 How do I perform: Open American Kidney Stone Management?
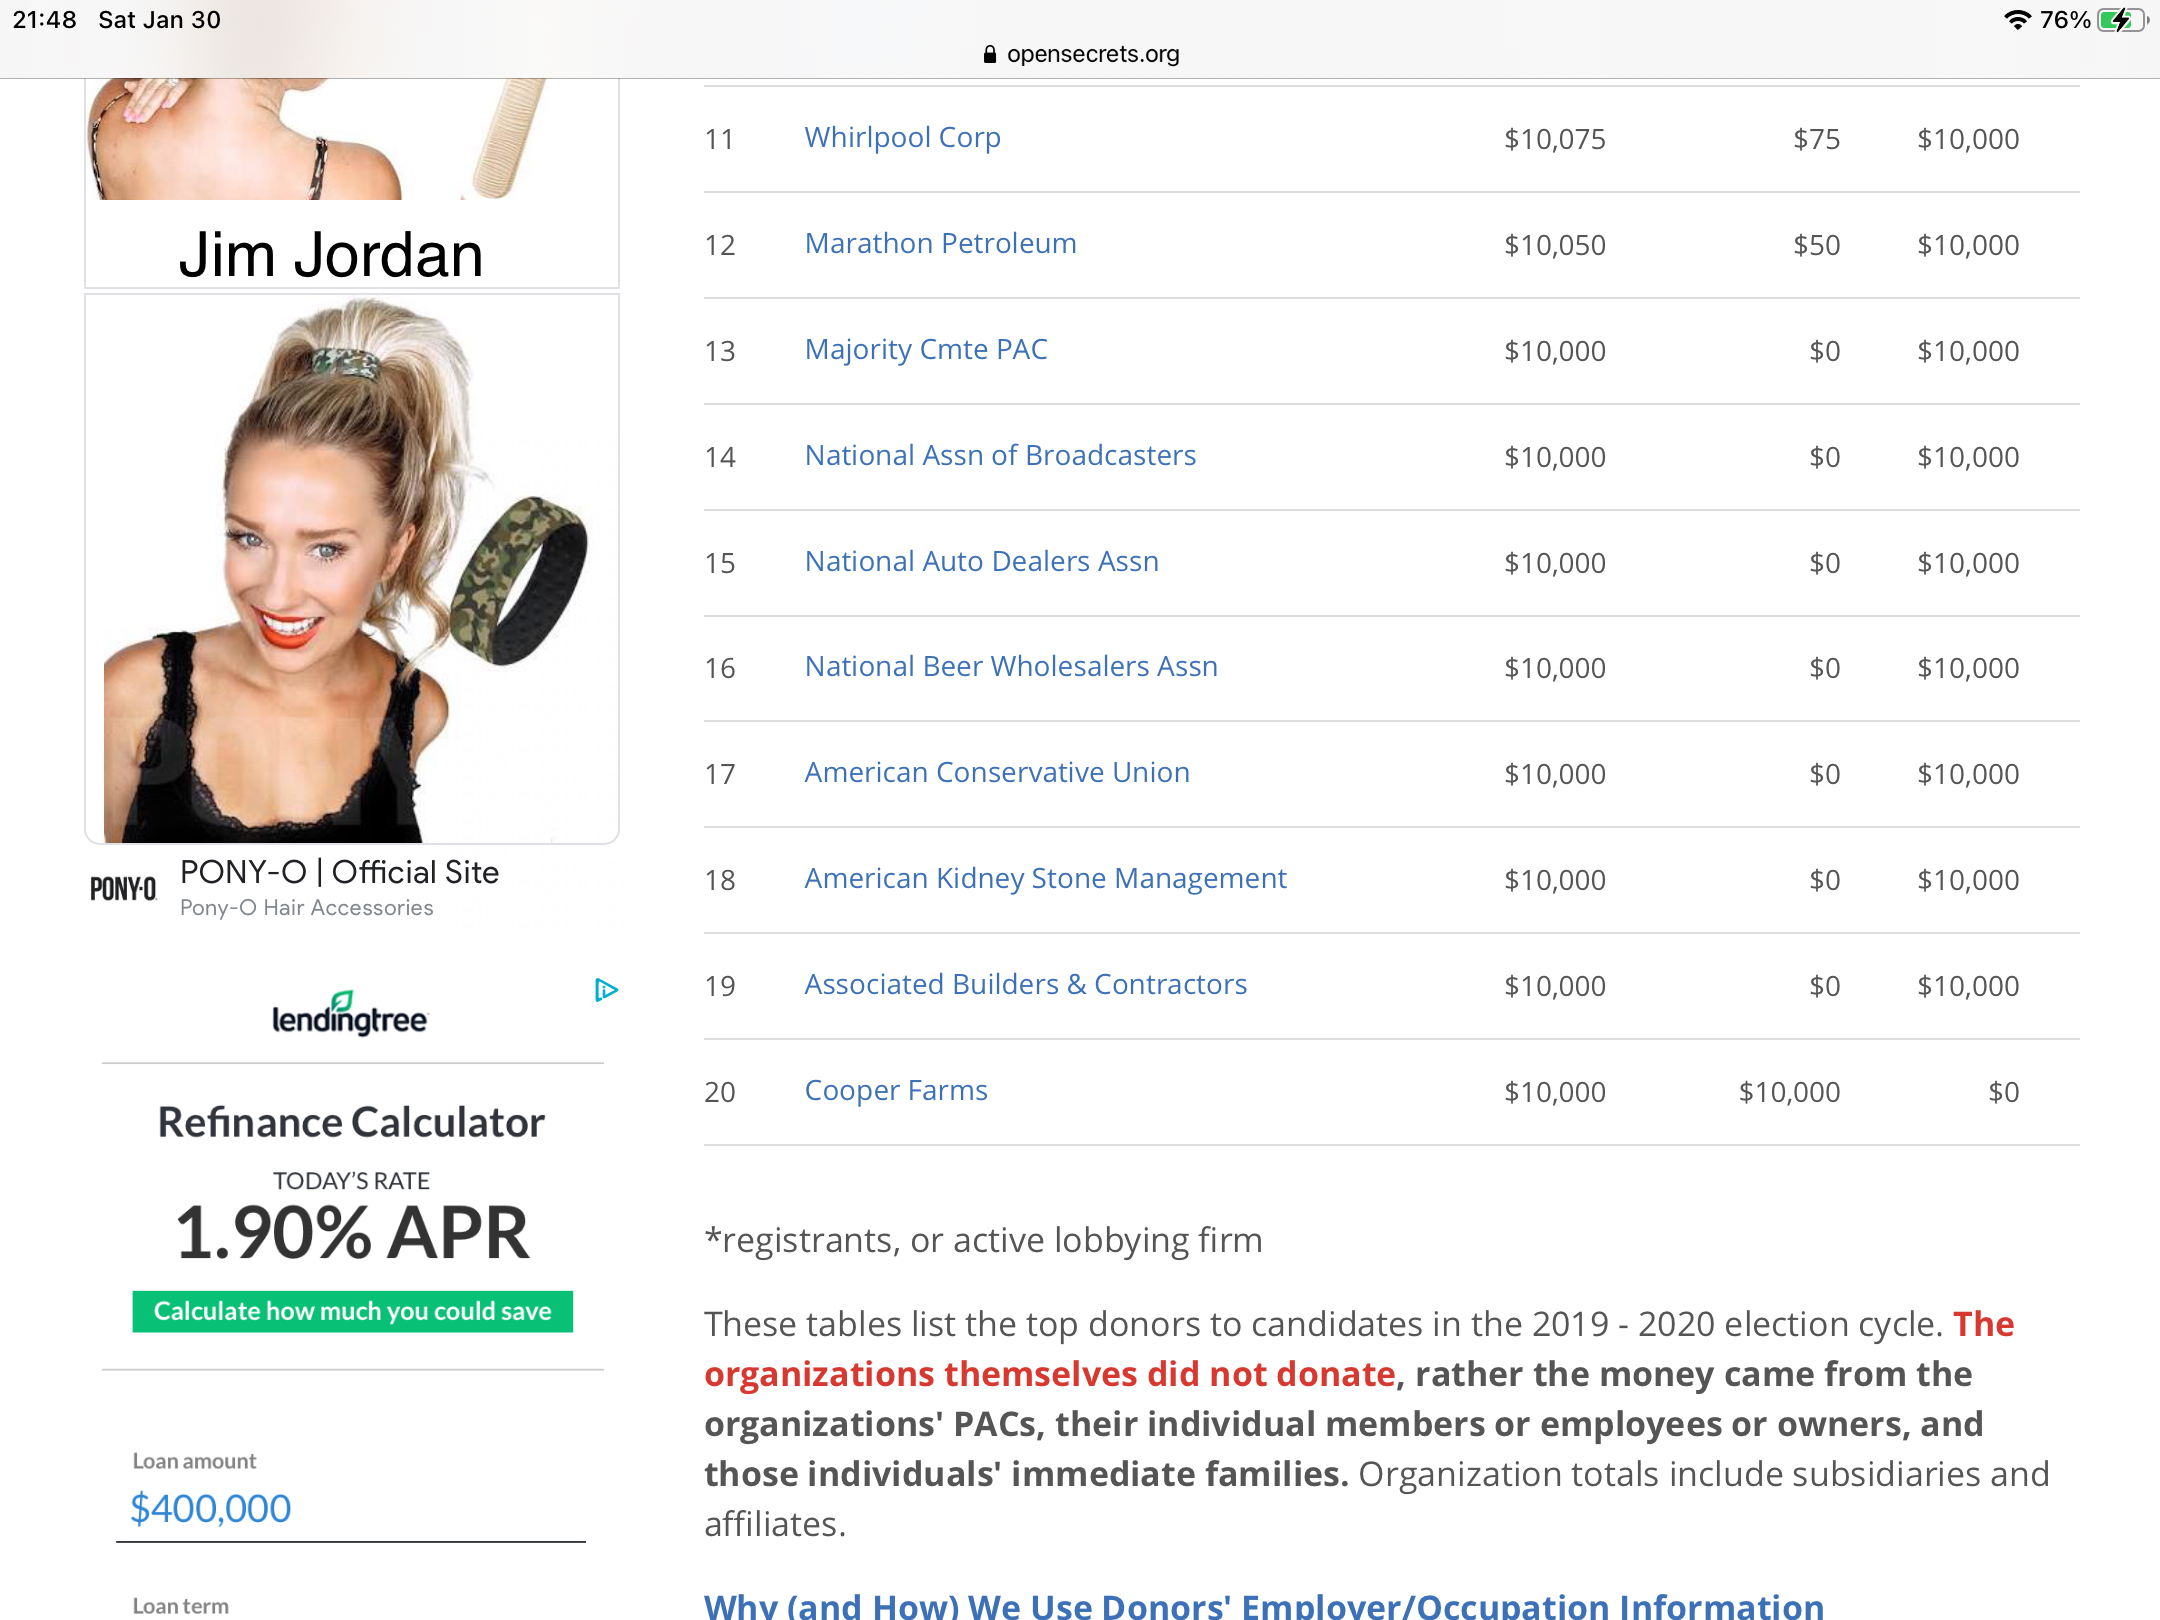click(x=1045, y=878)
